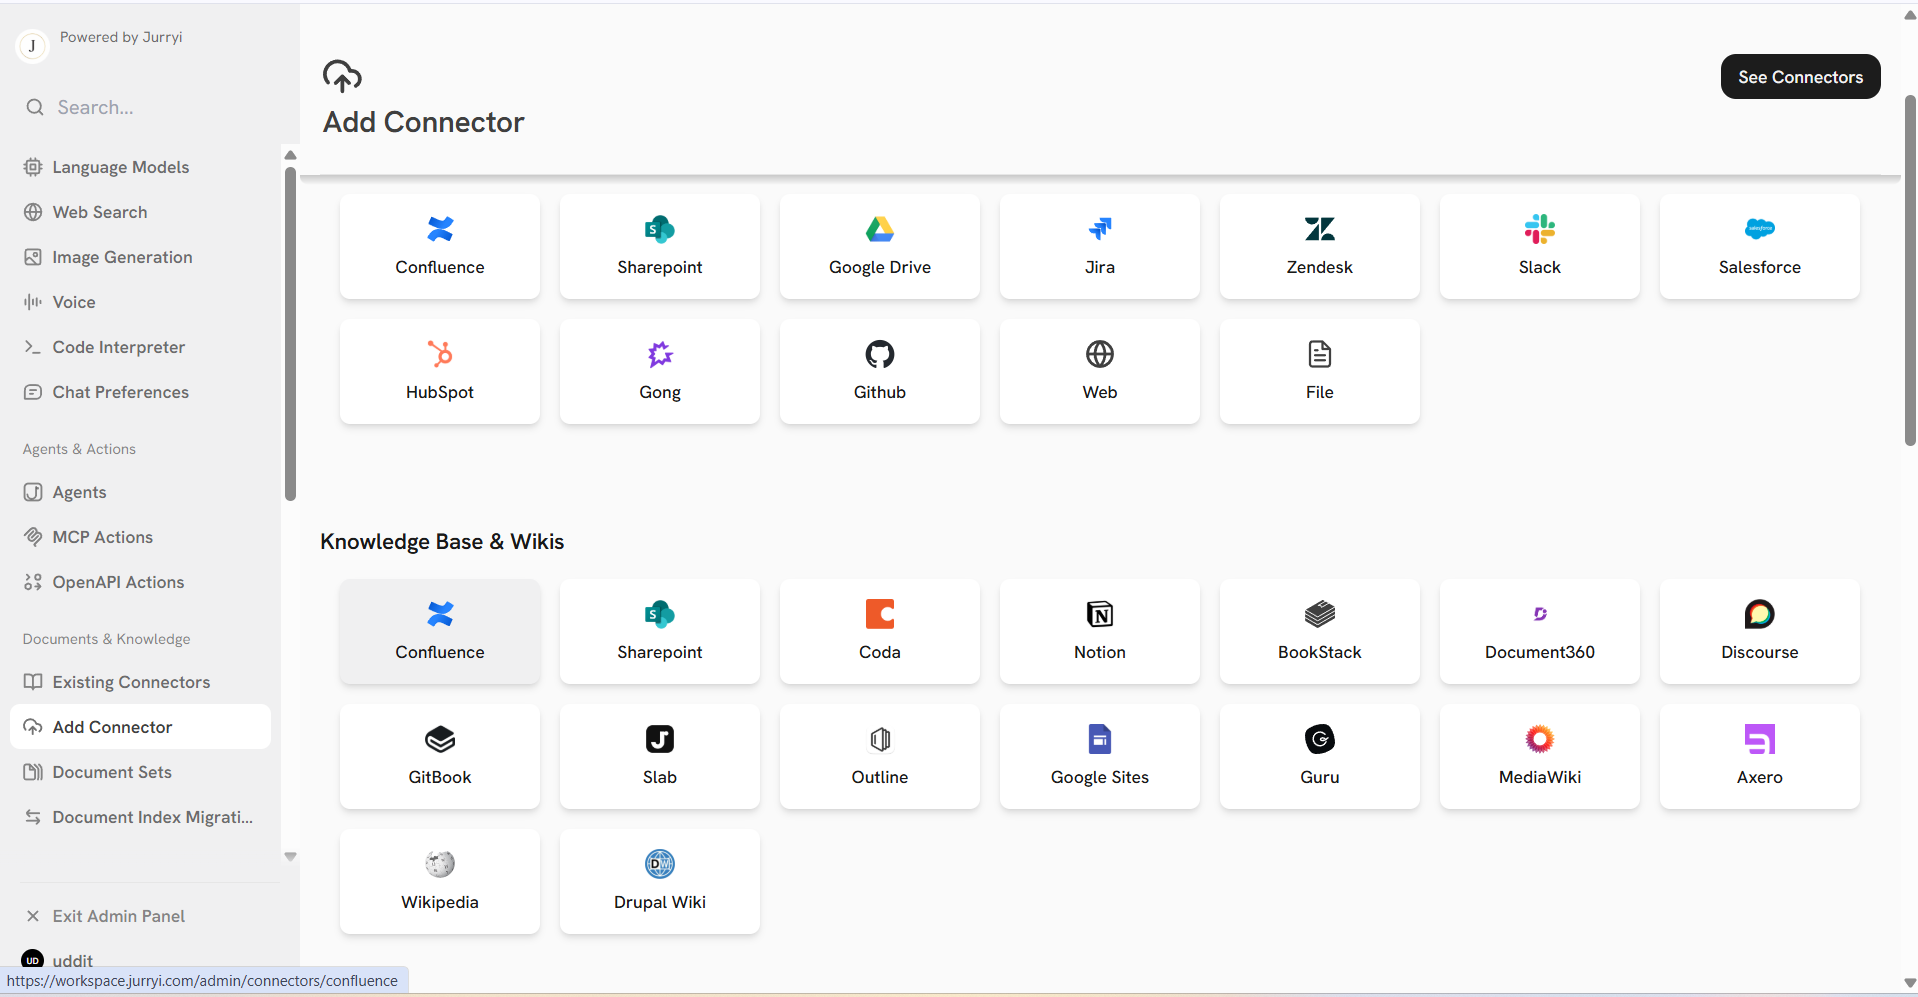Open the BookStack connector icon
The width and height of the screenshot is (1918, 997).
click(1320, 614)
